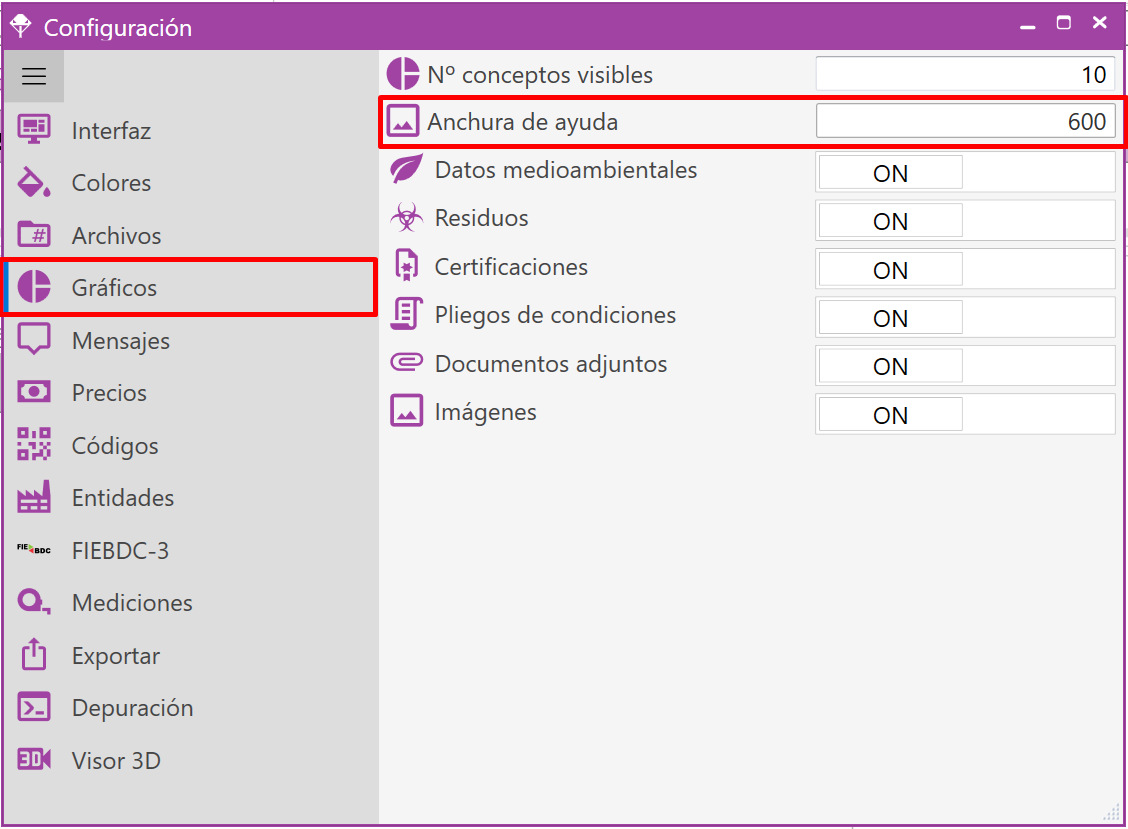Open Archivos via its folder icon
This screenshot has width=1128, height=829.
point(34,235)
